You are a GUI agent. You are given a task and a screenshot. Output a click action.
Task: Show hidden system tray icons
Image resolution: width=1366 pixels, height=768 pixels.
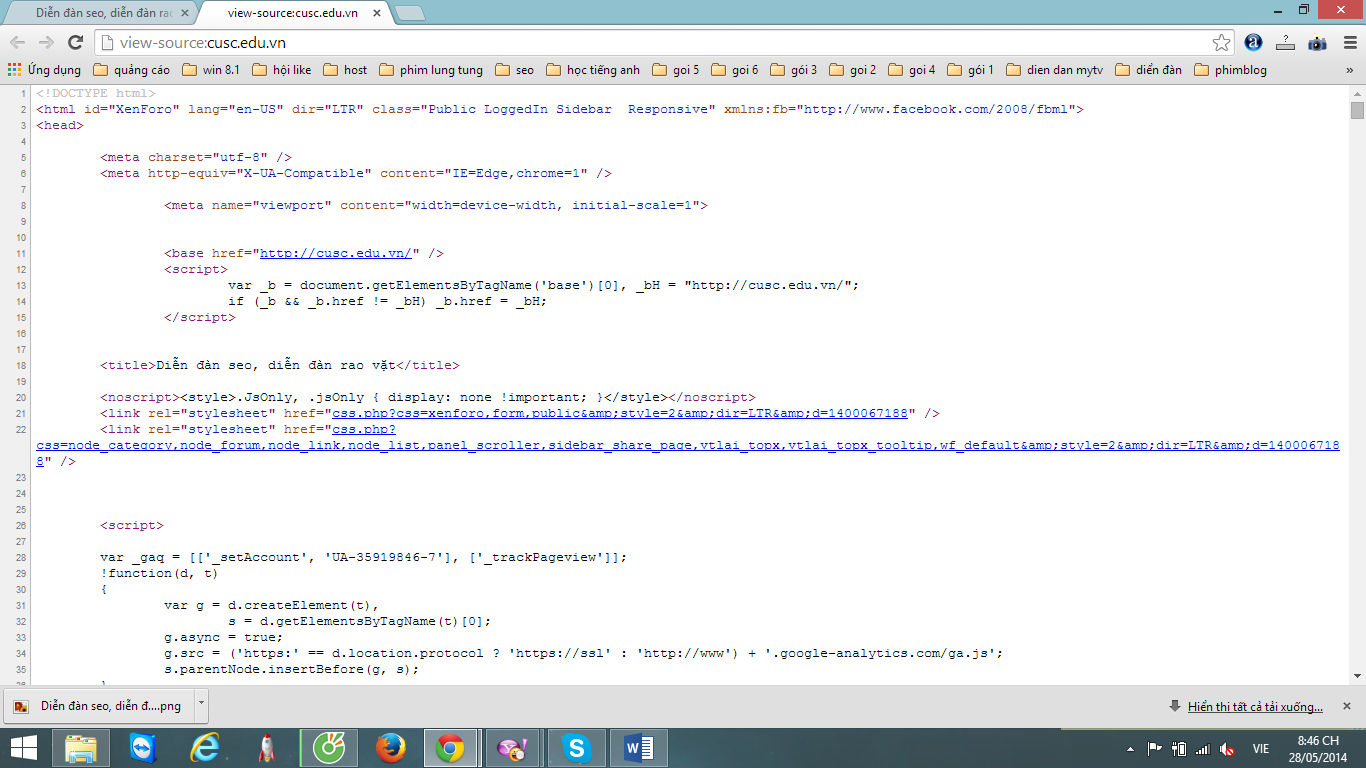(1131, 748)
